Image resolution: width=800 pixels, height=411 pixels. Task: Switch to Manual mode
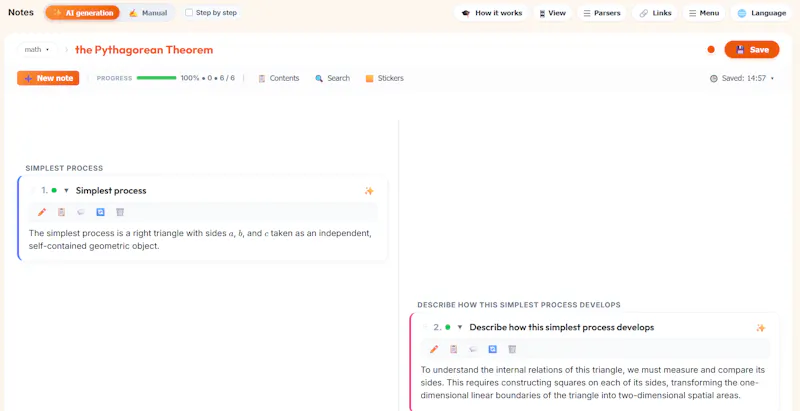(148, 13)
